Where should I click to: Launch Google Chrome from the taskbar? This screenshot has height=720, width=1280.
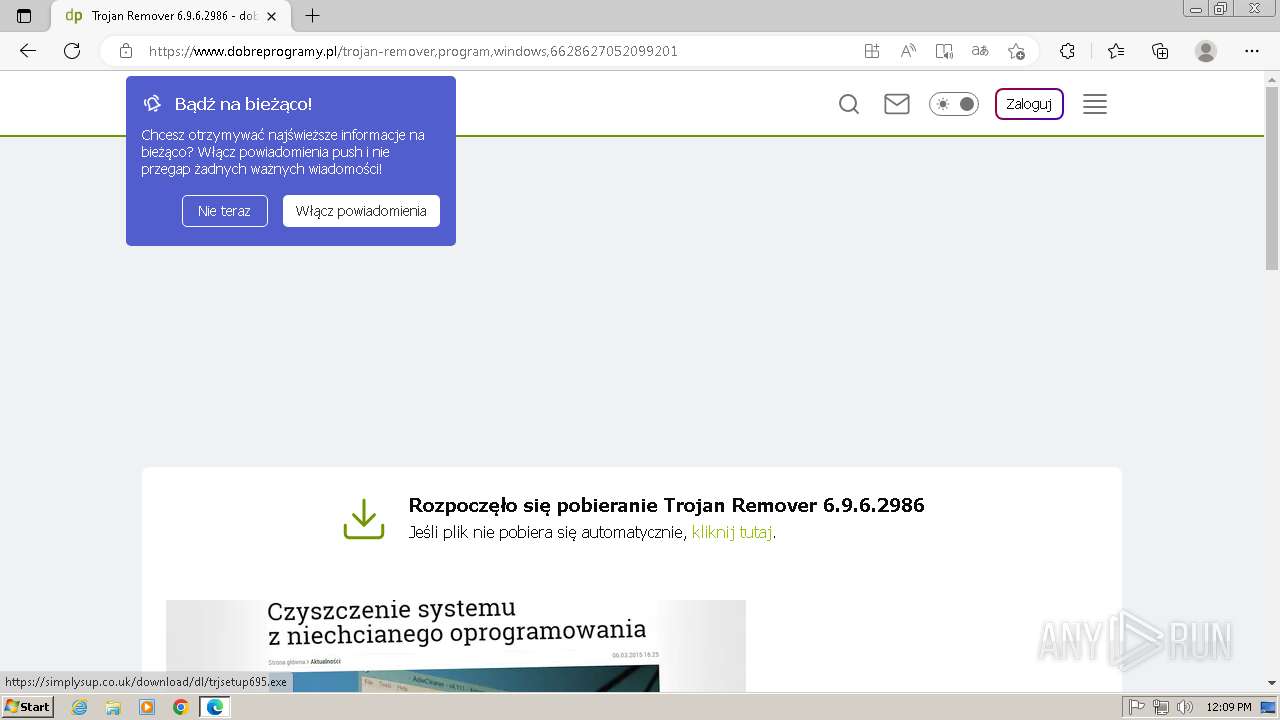[181, 707]
